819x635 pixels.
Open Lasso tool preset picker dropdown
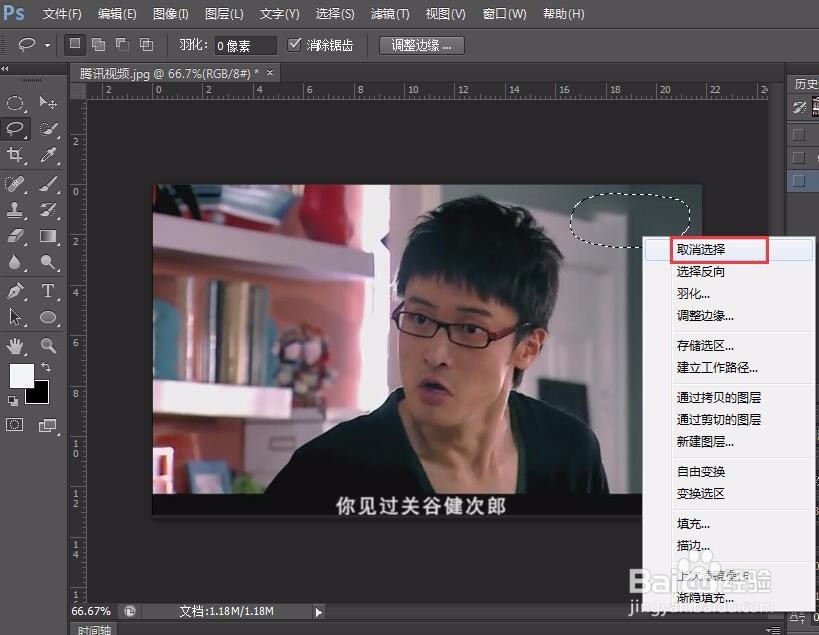point(47,45)
